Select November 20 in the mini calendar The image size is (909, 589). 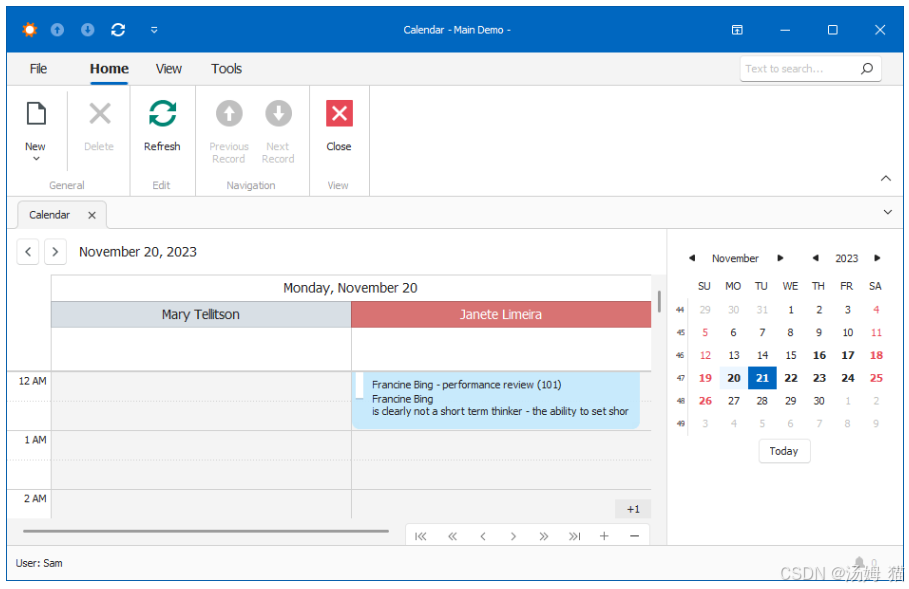[x=734, y=378]
